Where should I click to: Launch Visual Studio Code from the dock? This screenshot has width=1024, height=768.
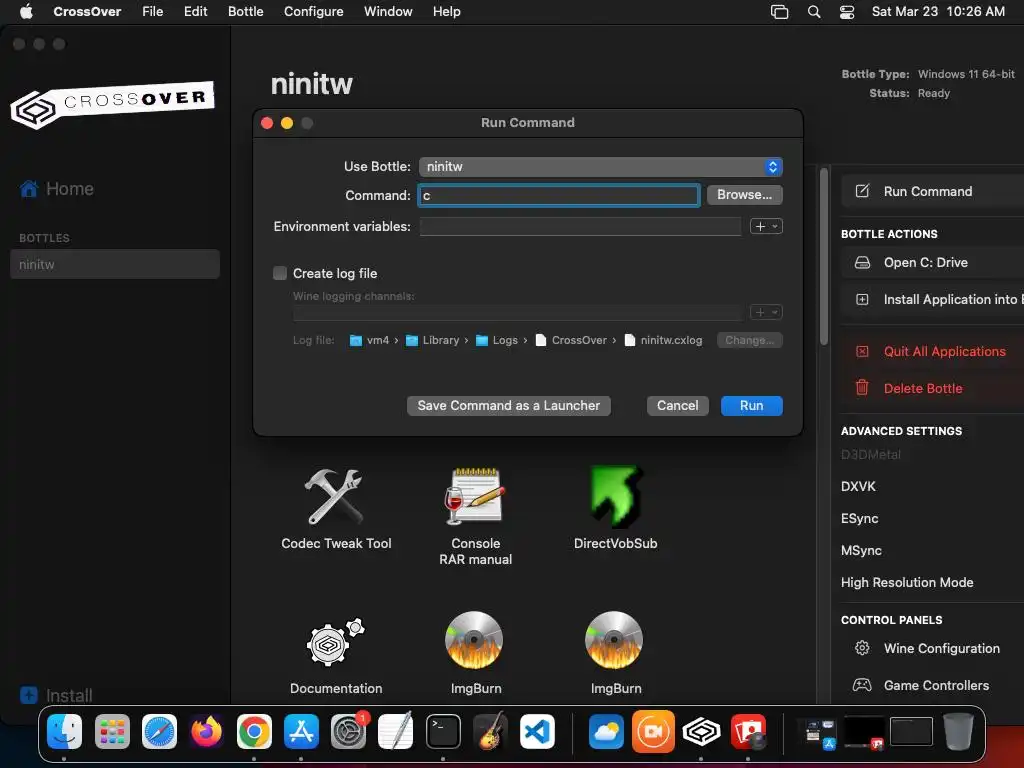(537, 731)
